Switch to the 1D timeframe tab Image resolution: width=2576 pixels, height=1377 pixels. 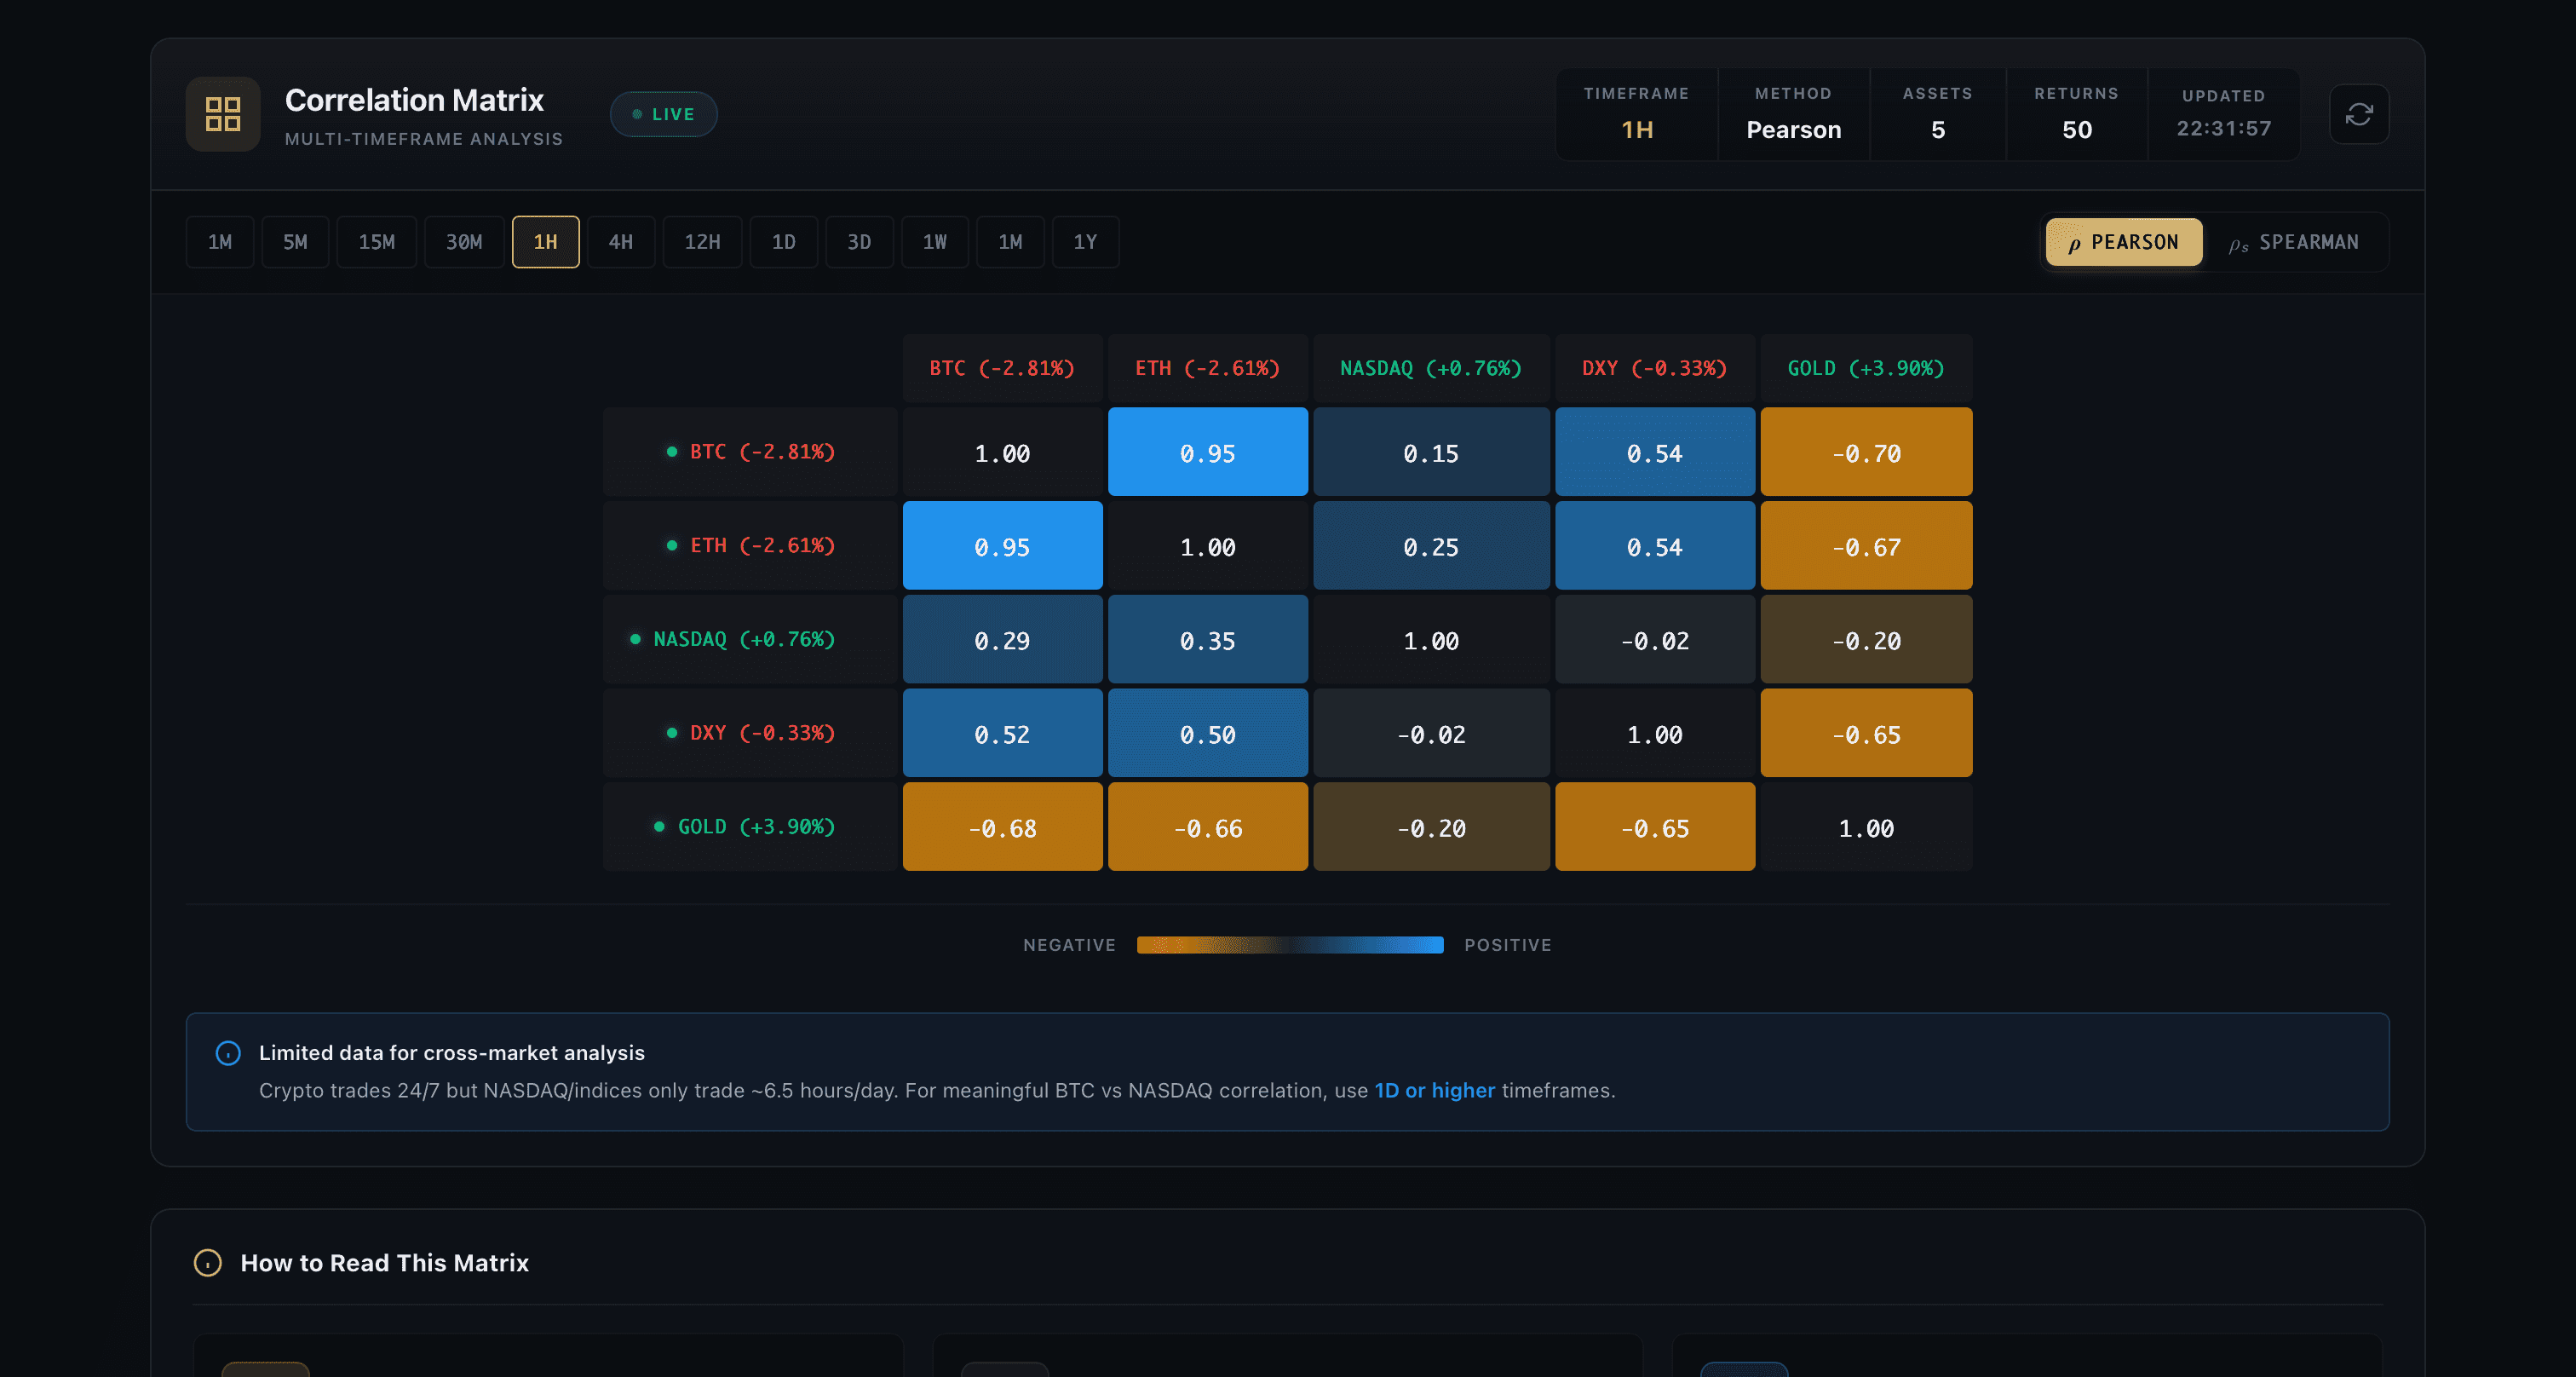pos(784,242)
